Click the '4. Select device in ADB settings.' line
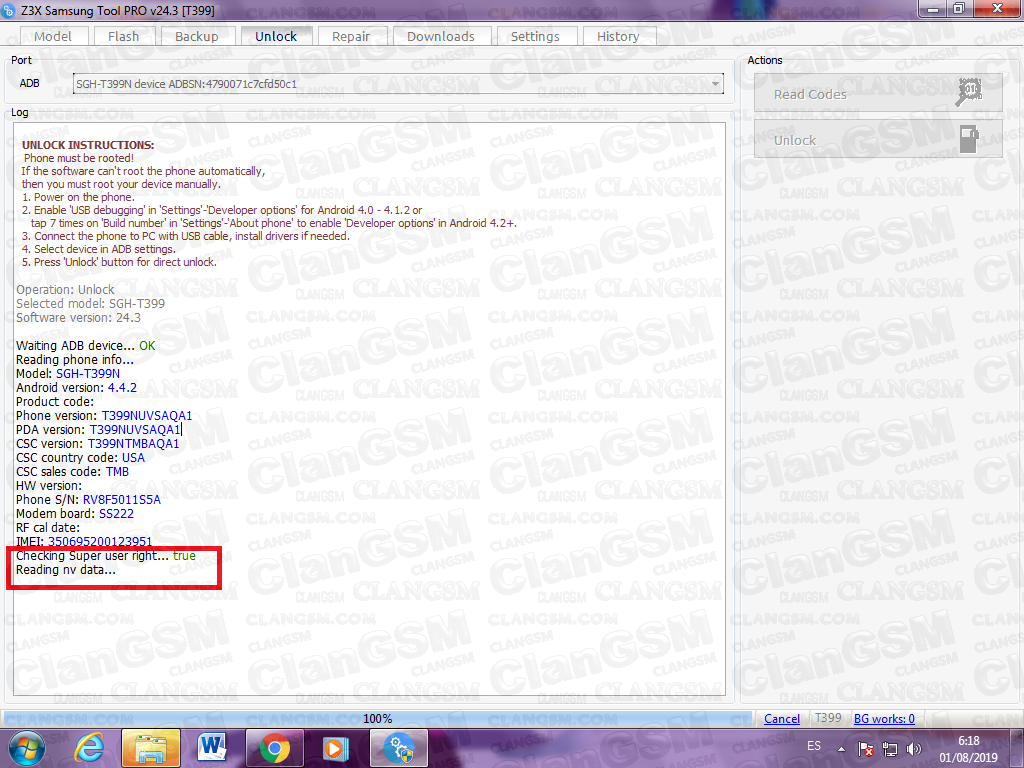Screen dimensions: 1024x768 coord(99,249)
